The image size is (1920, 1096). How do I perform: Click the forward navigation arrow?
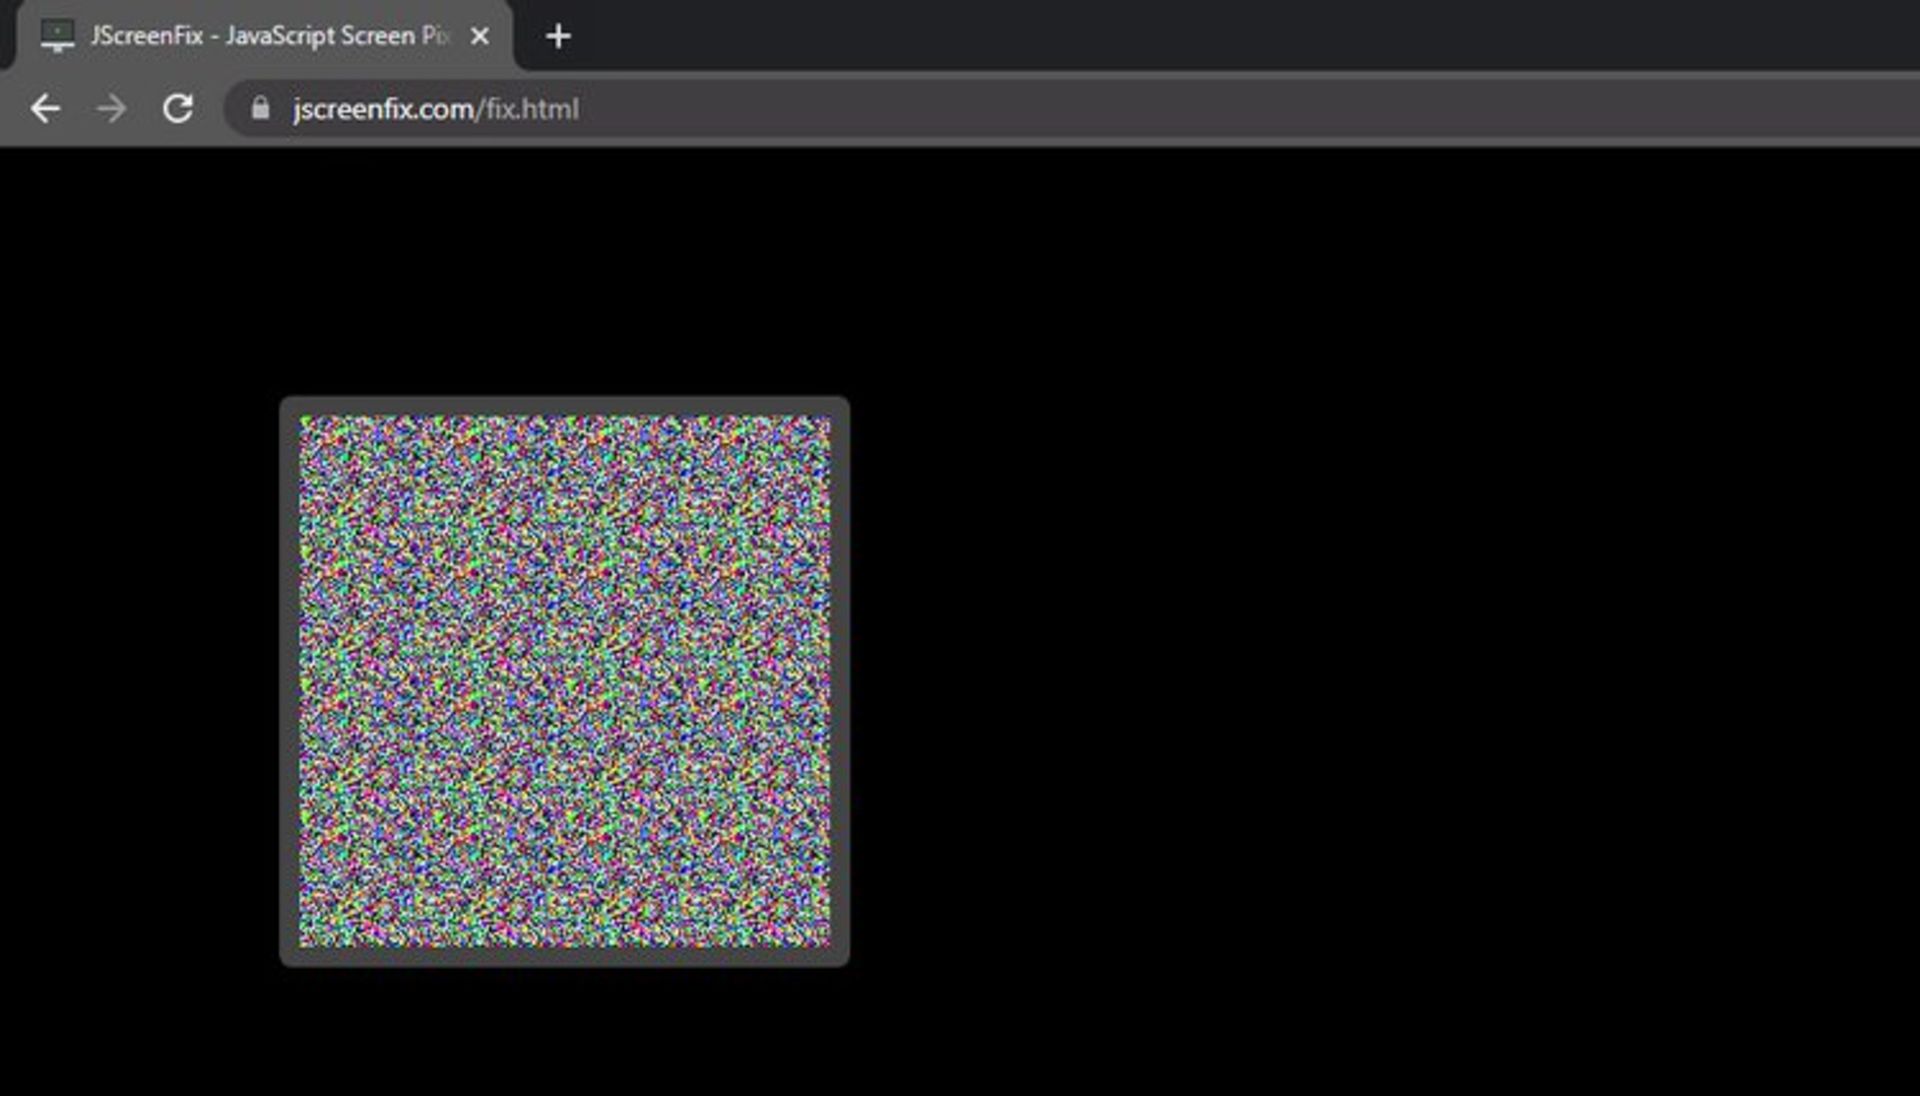coord(110,109)
